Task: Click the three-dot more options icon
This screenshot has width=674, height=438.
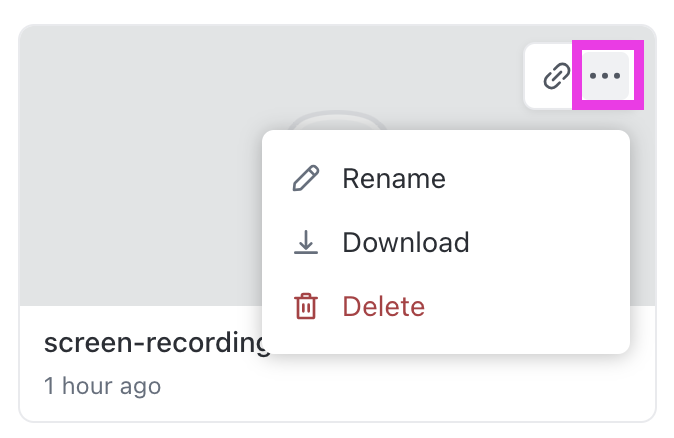Action: [x=606, y=76]
